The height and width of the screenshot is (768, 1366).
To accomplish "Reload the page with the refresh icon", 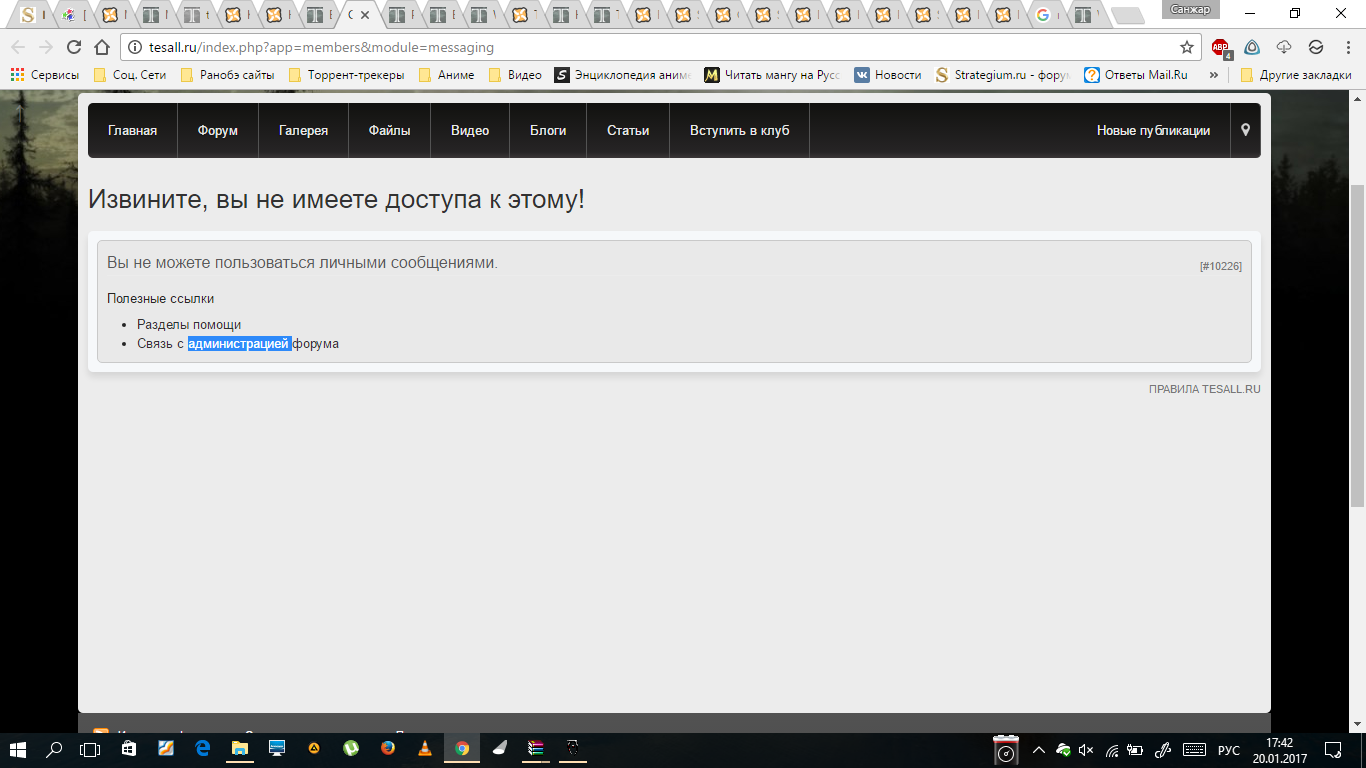I will point(73,47).
